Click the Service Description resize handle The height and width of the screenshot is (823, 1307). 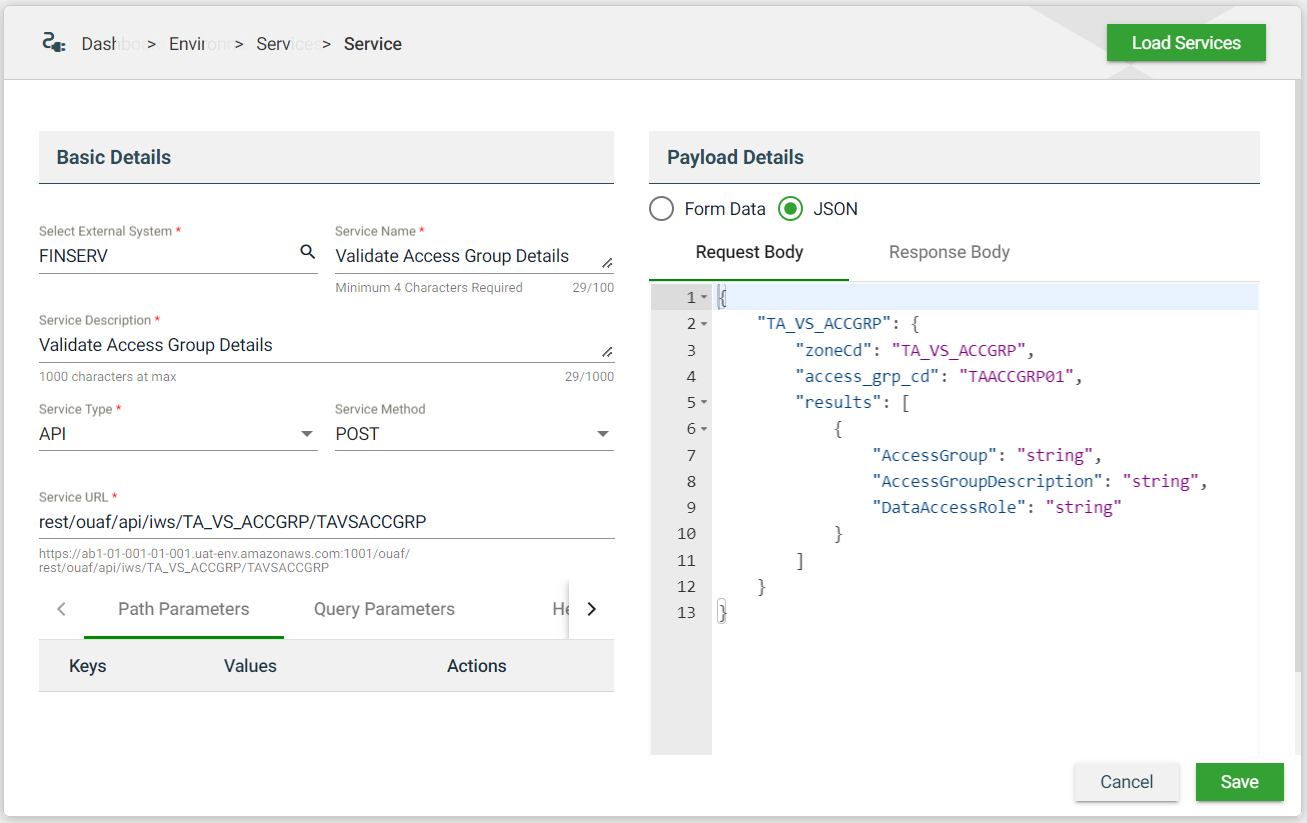[606, 351]
